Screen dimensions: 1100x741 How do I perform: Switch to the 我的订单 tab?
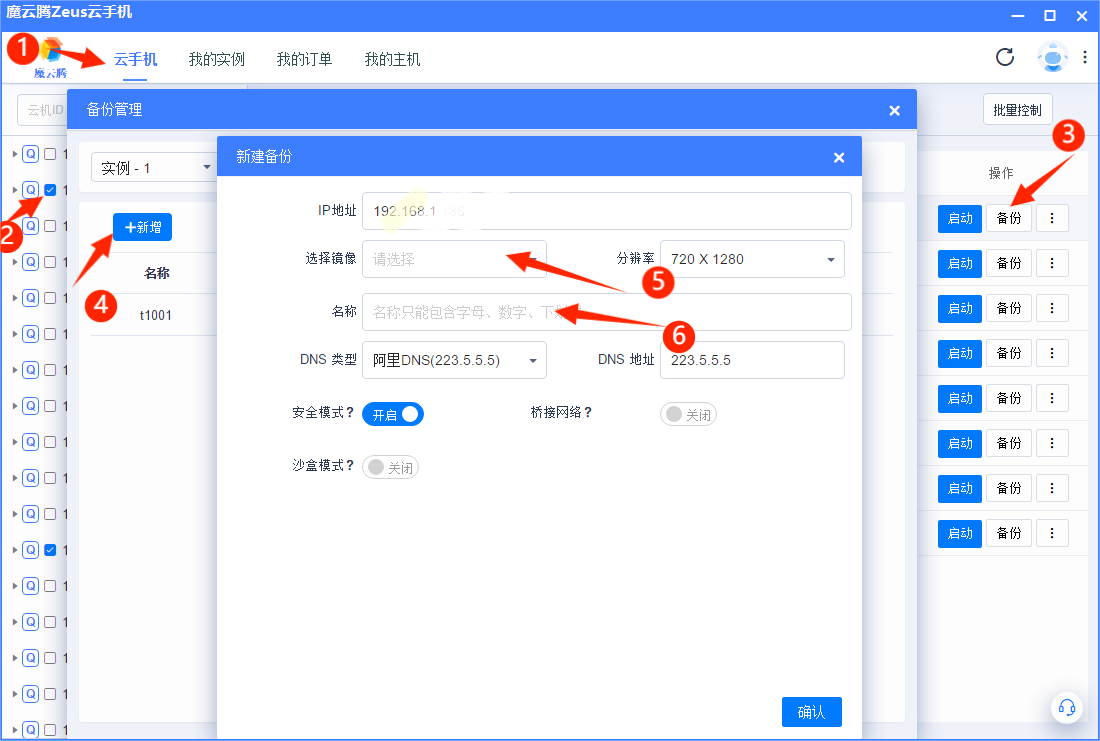tap(304, 60)
